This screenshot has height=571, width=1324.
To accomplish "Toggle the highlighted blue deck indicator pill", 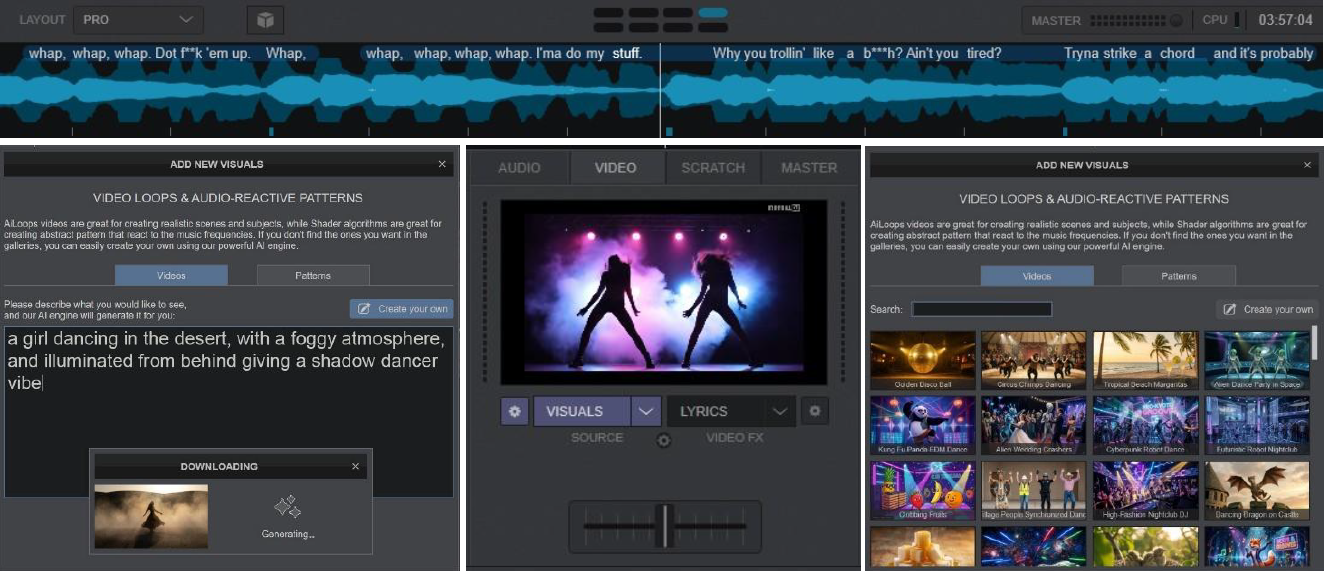I will coord(713,13).
